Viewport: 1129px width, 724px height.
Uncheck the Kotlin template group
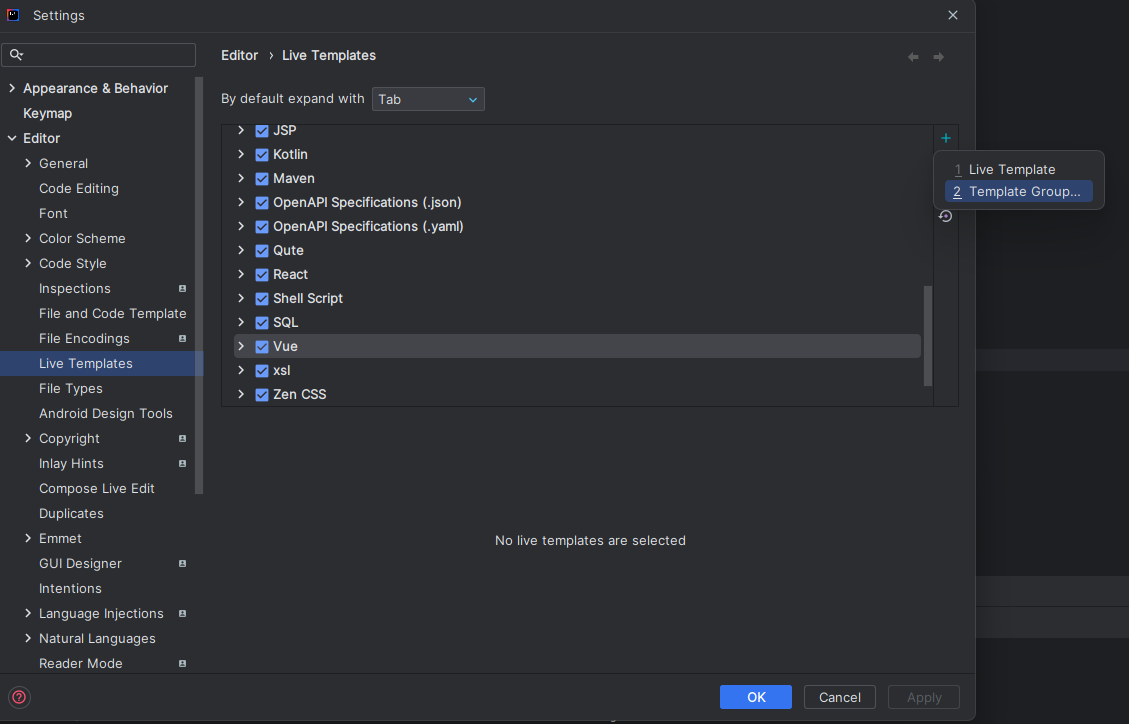pos(261,154)
